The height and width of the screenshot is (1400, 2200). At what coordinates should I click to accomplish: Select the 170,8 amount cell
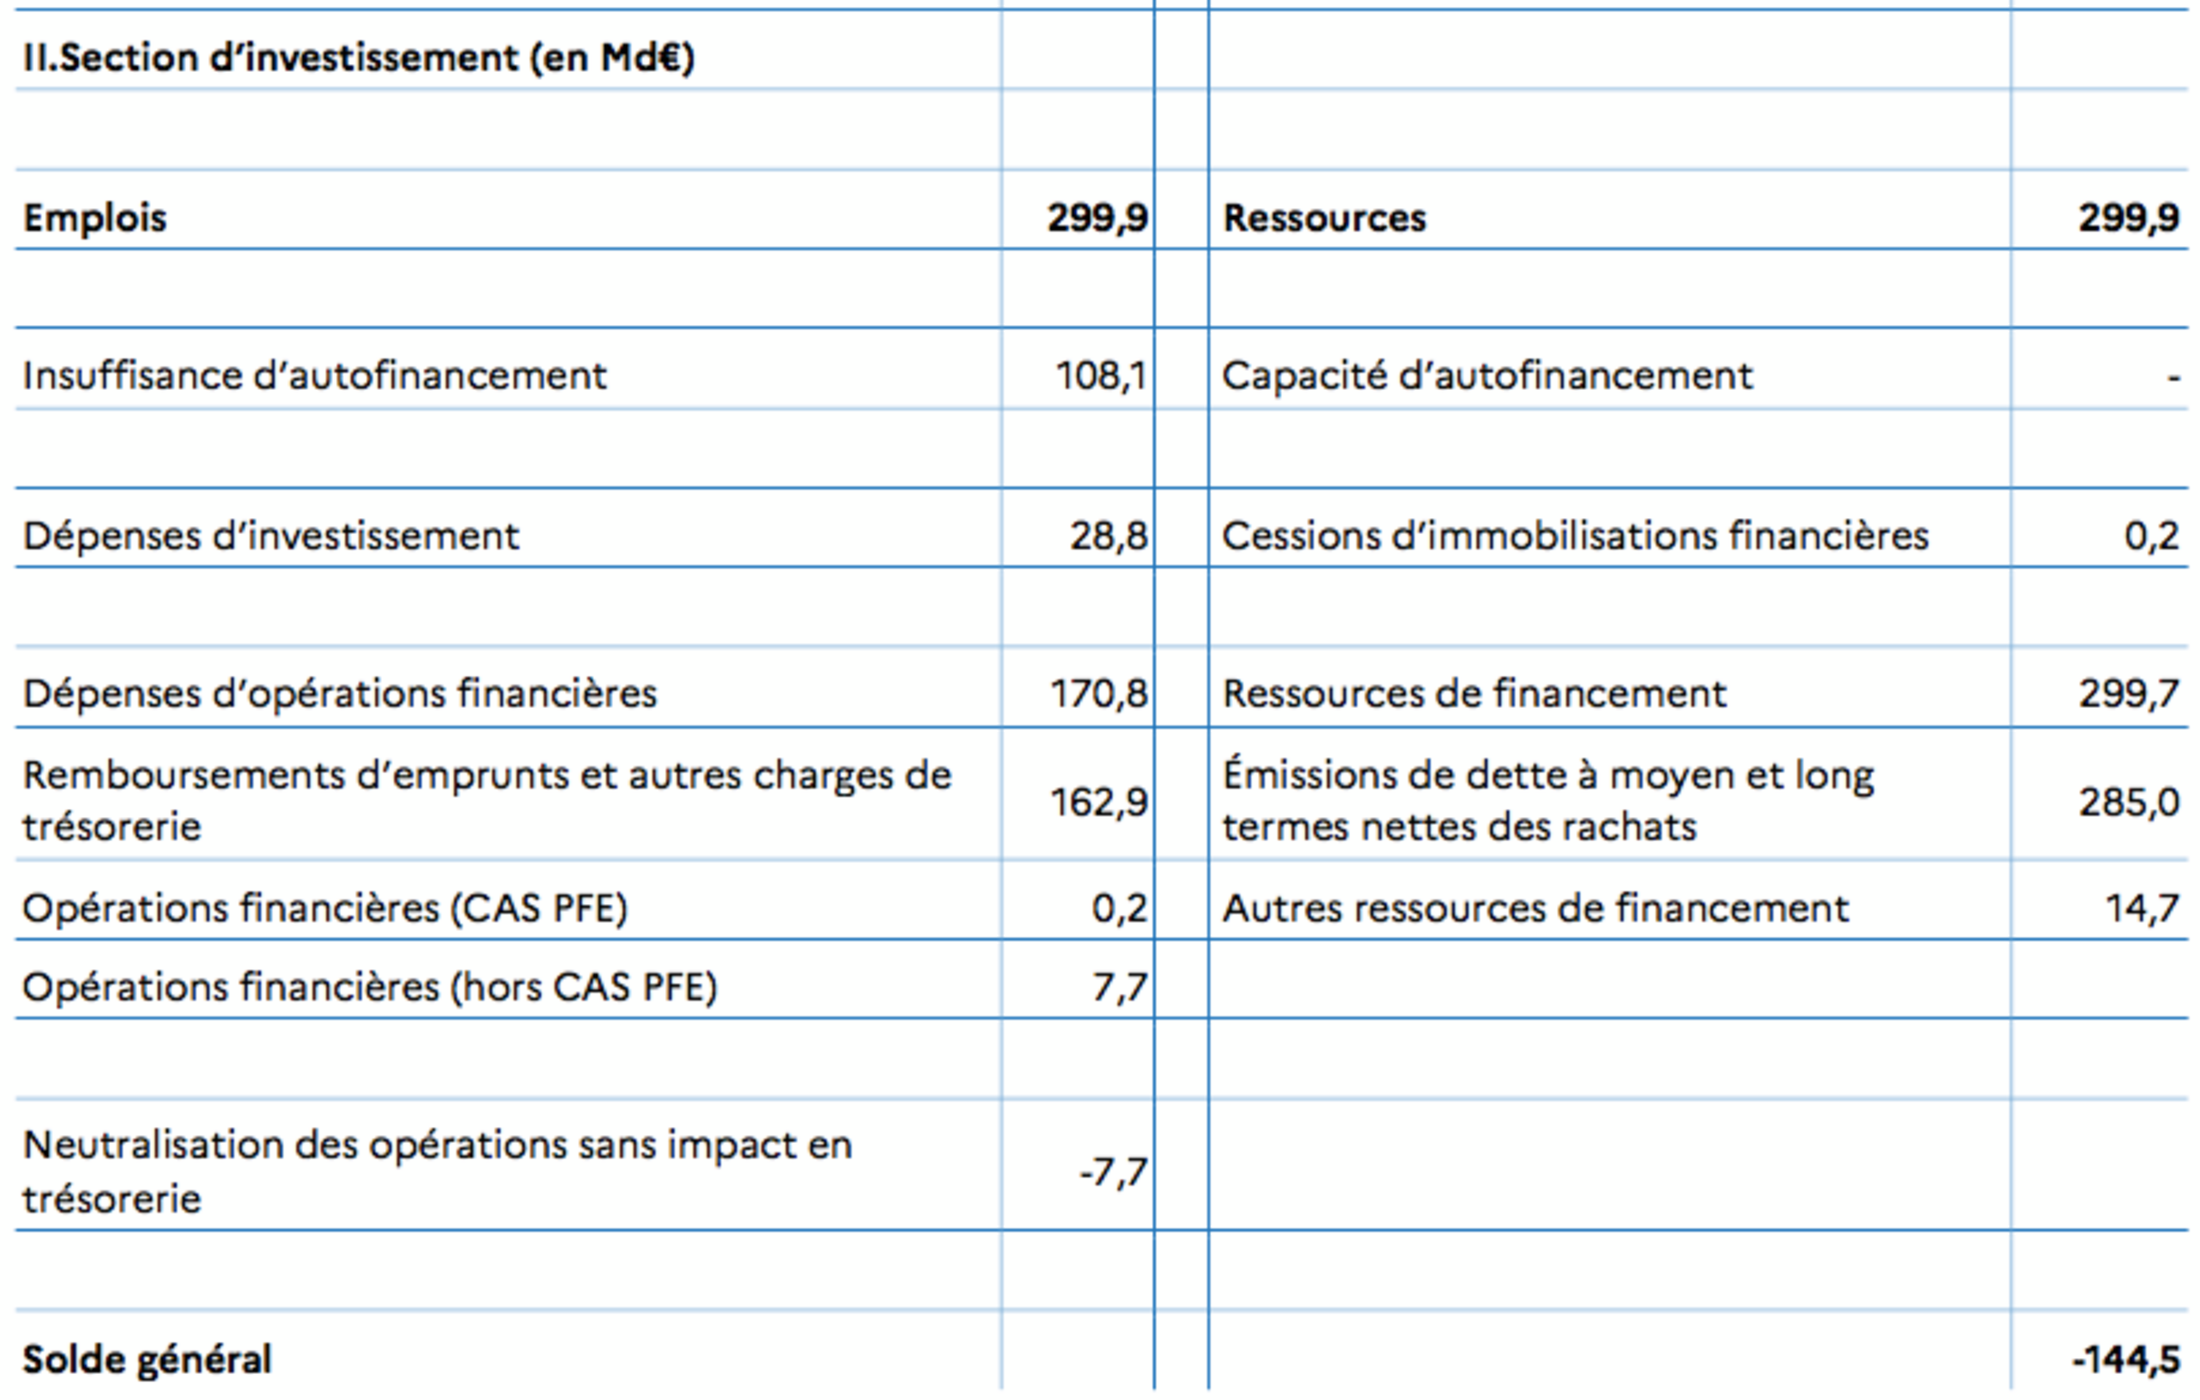1098,693
